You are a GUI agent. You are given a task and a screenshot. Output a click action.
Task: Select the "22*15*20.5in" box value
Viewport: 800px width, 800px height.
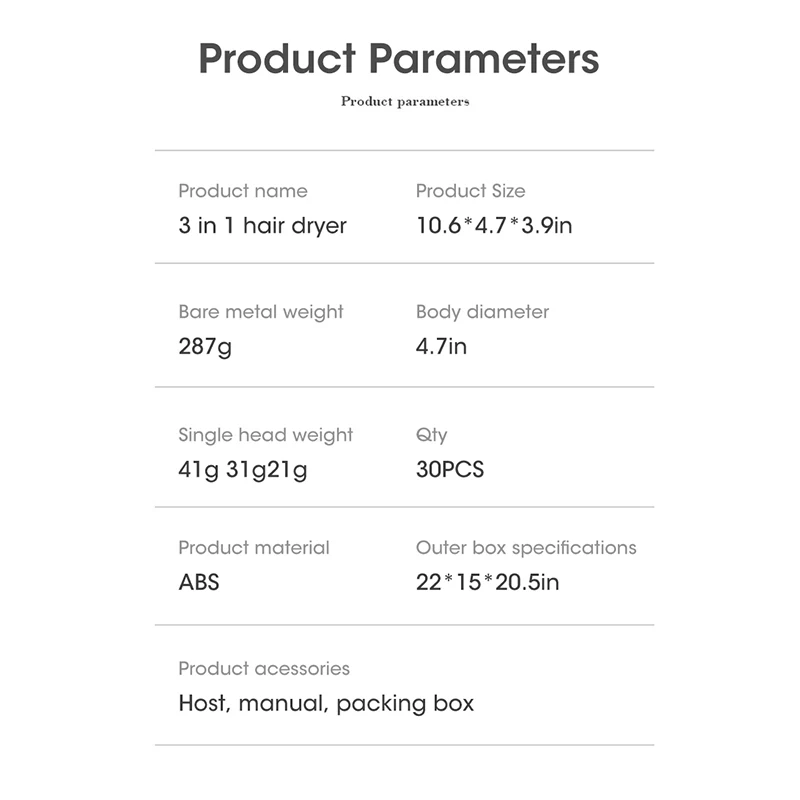[487, 582]
